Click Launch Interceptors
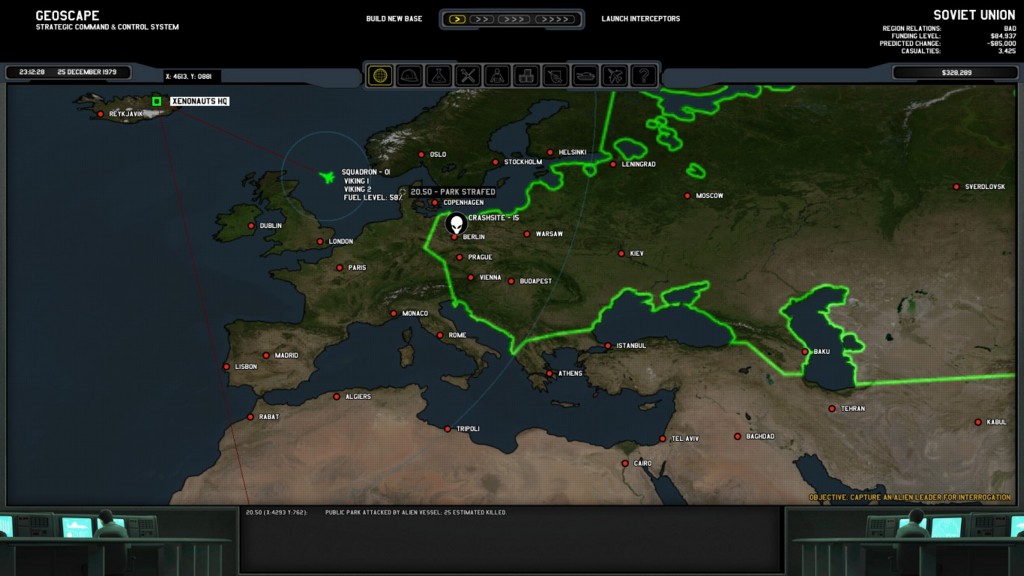 (641, 19)
